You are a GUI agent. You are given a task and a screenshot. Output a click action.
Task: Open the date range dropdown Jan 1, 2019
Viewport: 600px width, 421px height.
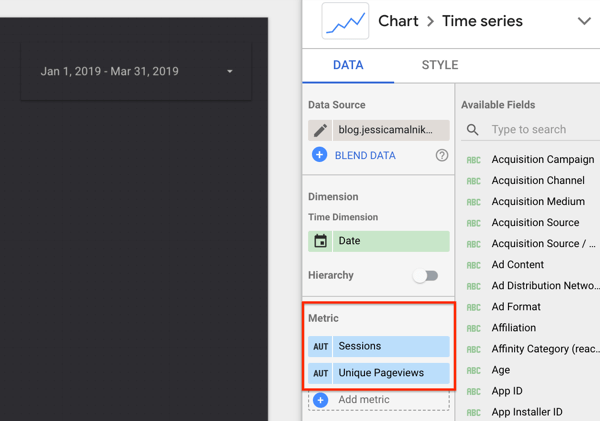(x=136, y=71)
